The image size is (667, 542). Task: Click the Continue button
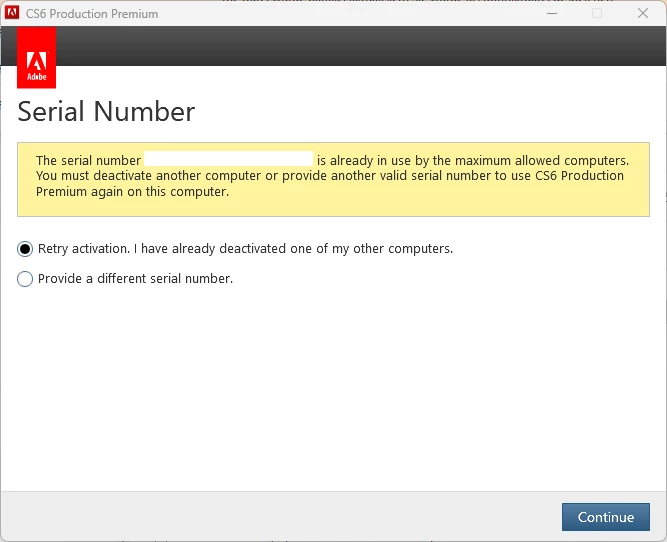coord(605,517)
